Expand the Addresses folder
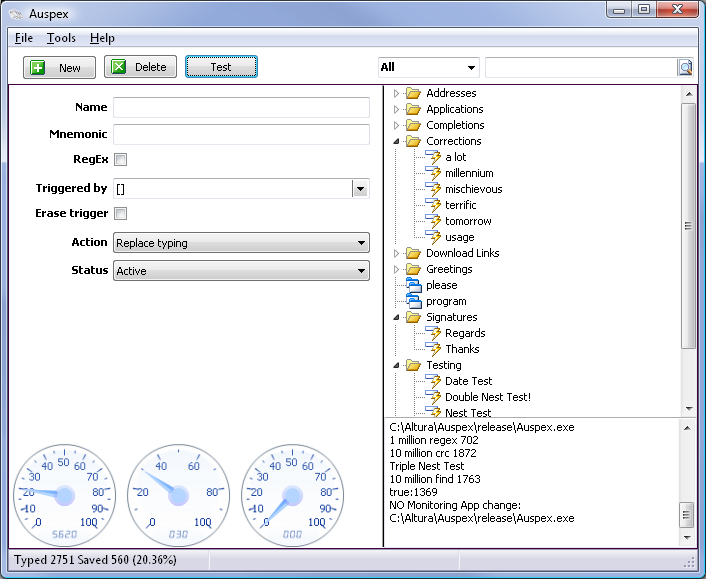The image size is (706, 579). point(396,93)
